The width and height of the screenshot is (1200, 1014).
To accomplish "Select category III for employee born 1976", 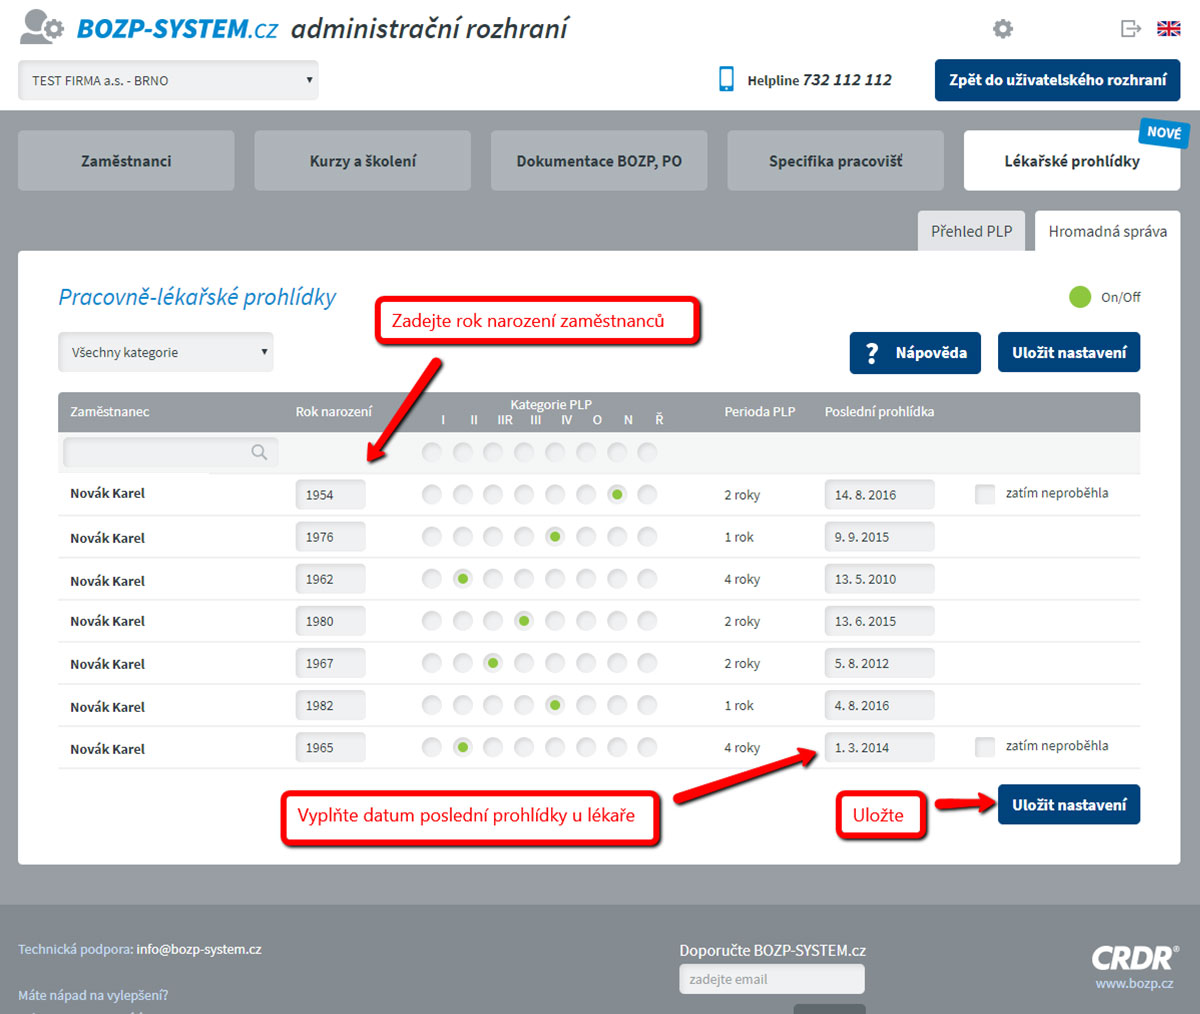I will [x=524, y=537].
